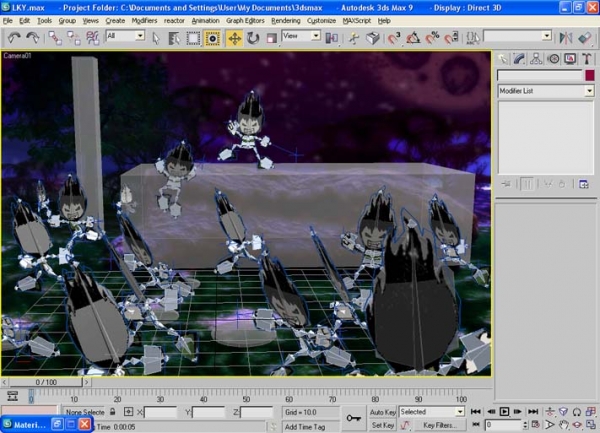The height and width of the screenshot is (433, 600).
Task: Open the Select by Name tool
Action: pos(174,38)
